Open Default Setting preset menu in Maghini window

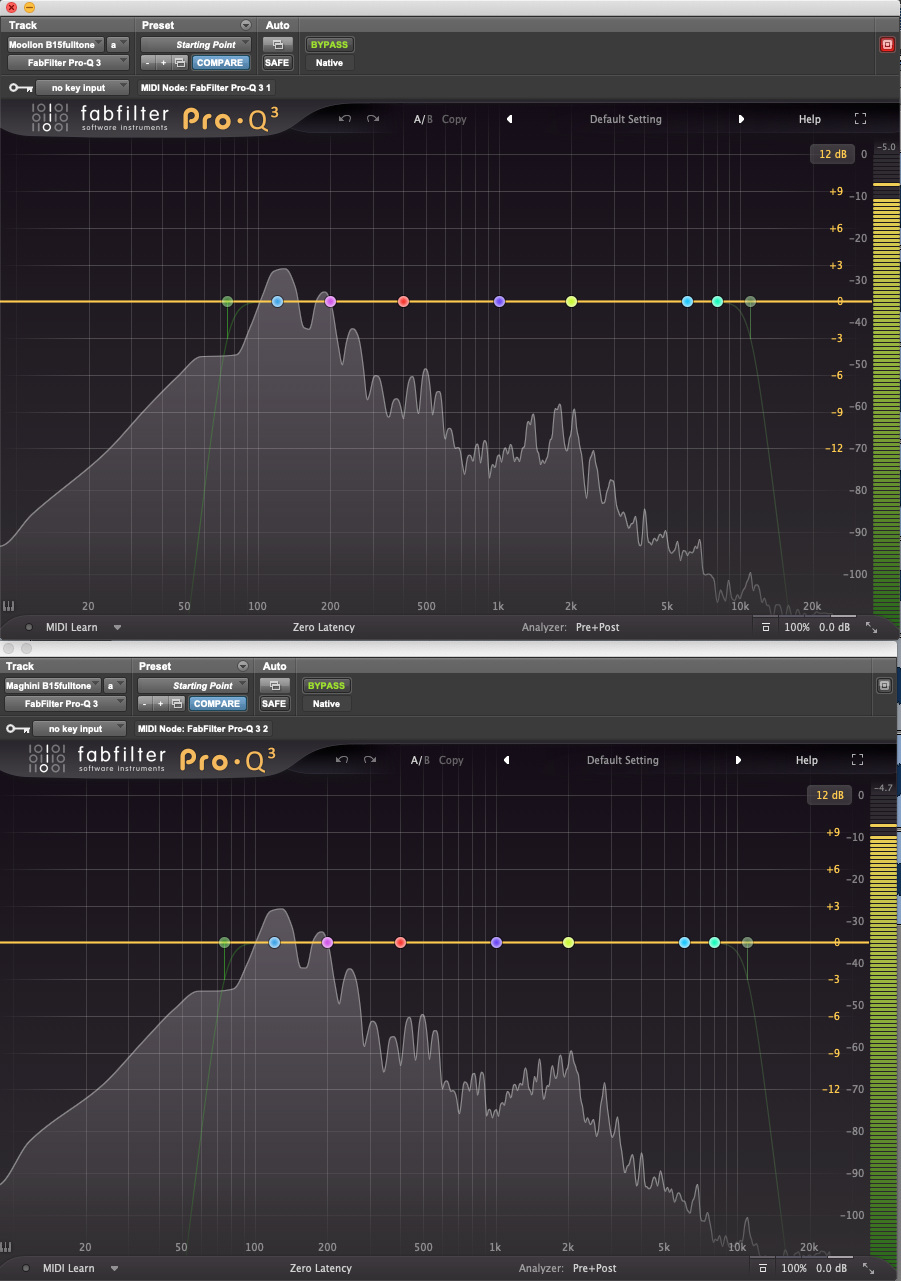623,760
